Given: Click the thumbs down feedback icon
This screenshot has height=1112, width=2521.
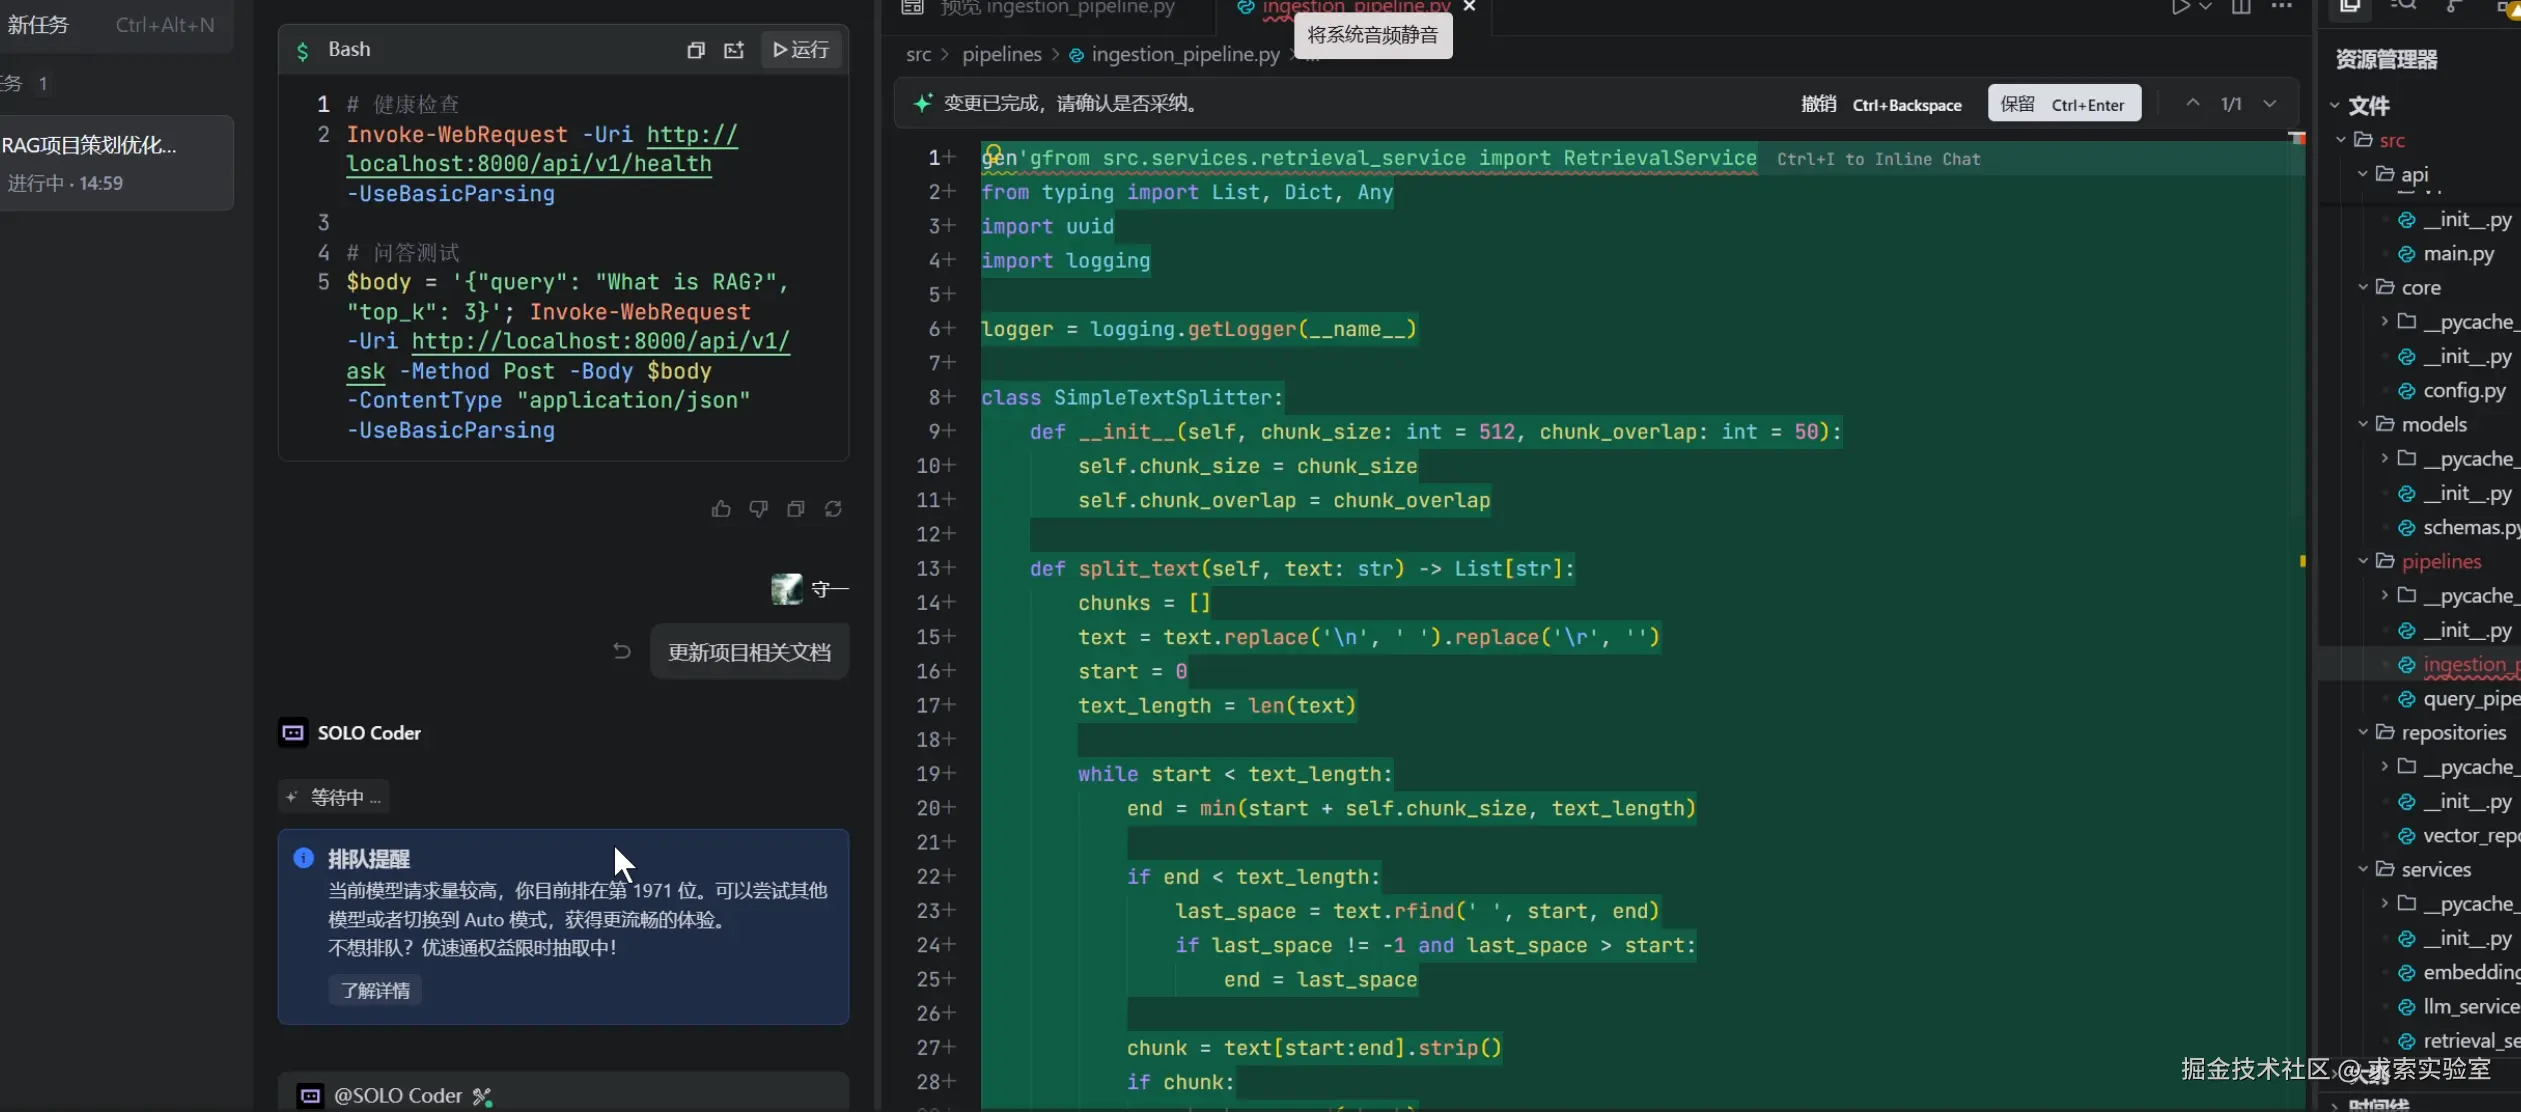Looking at the screenshot, I should coord(759,509).
